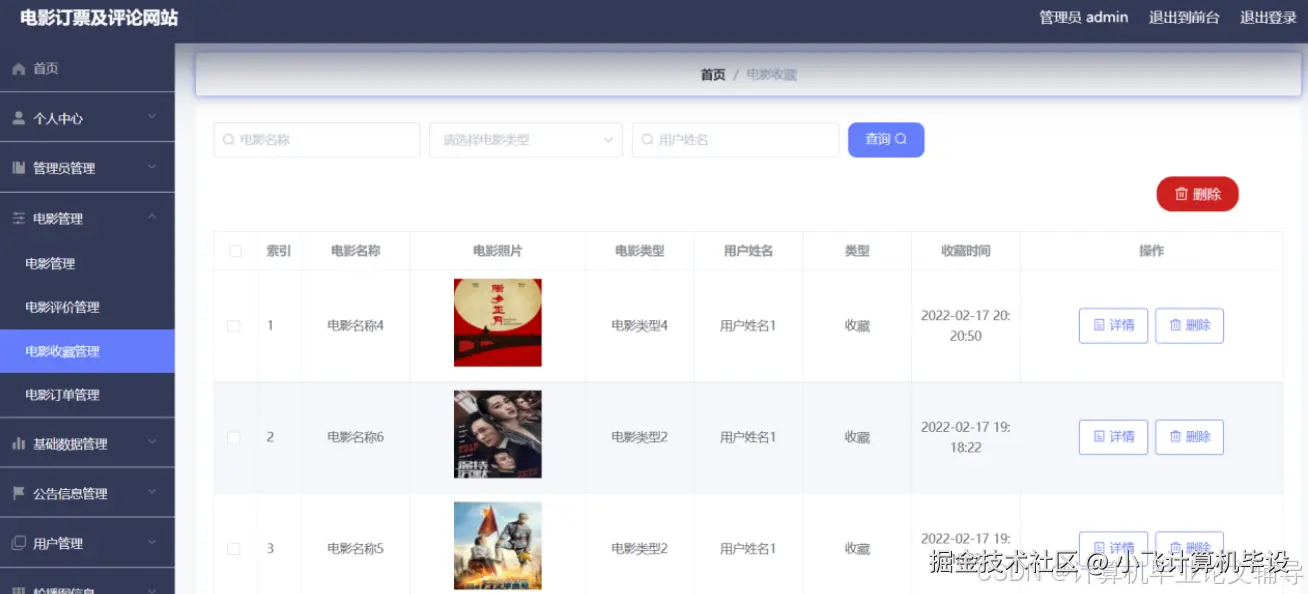The image size is (1308, 594).
Task: Click 退出登录 in the top bar
Action: (1268, 17)
